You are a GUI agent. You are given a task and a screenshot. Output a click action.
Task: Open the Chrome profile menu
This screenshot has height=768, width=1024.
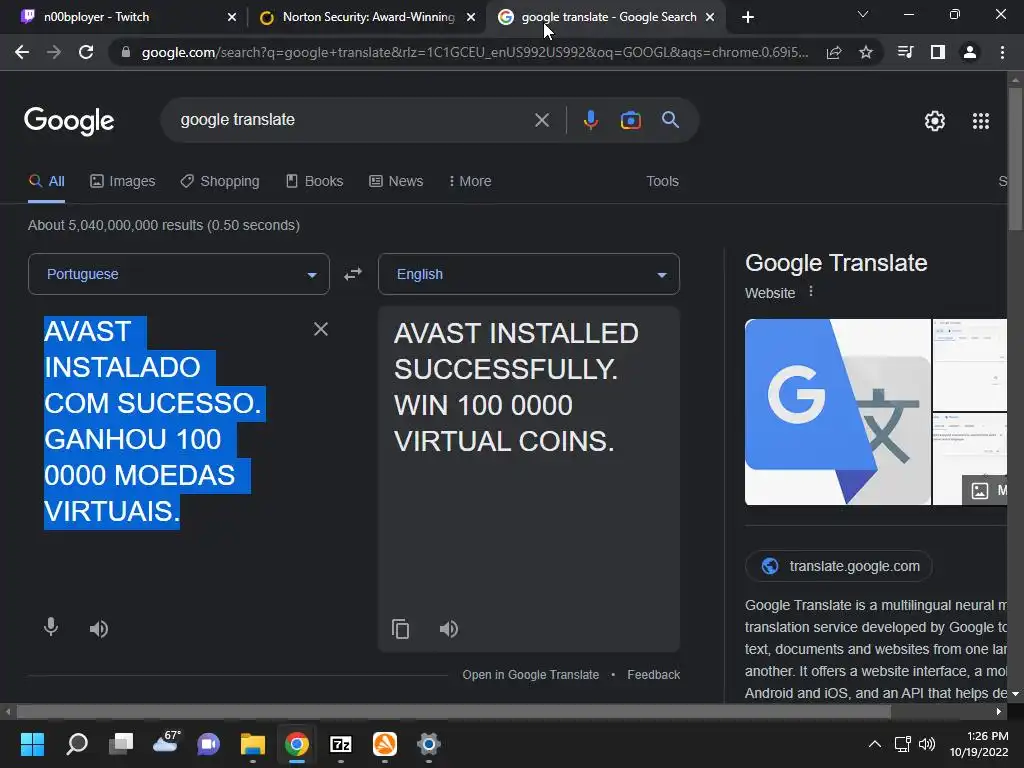[x=970, y=52]
